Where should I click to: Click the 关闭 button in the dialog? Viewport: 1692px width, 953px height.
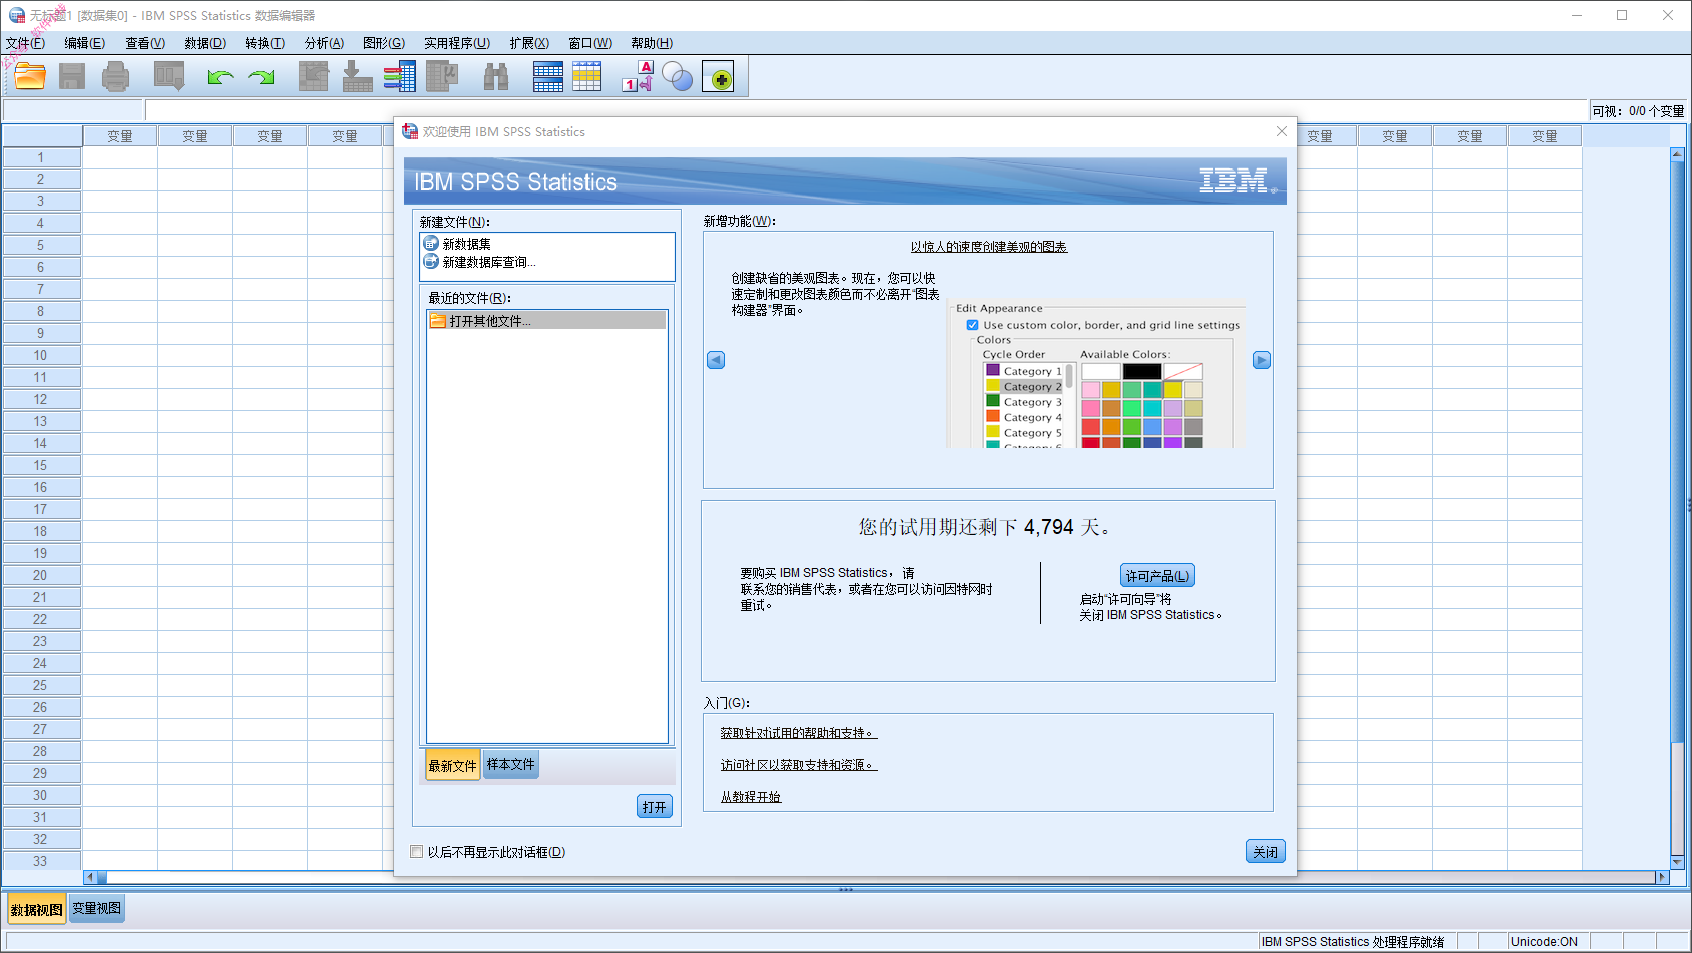click(1266, 852)
